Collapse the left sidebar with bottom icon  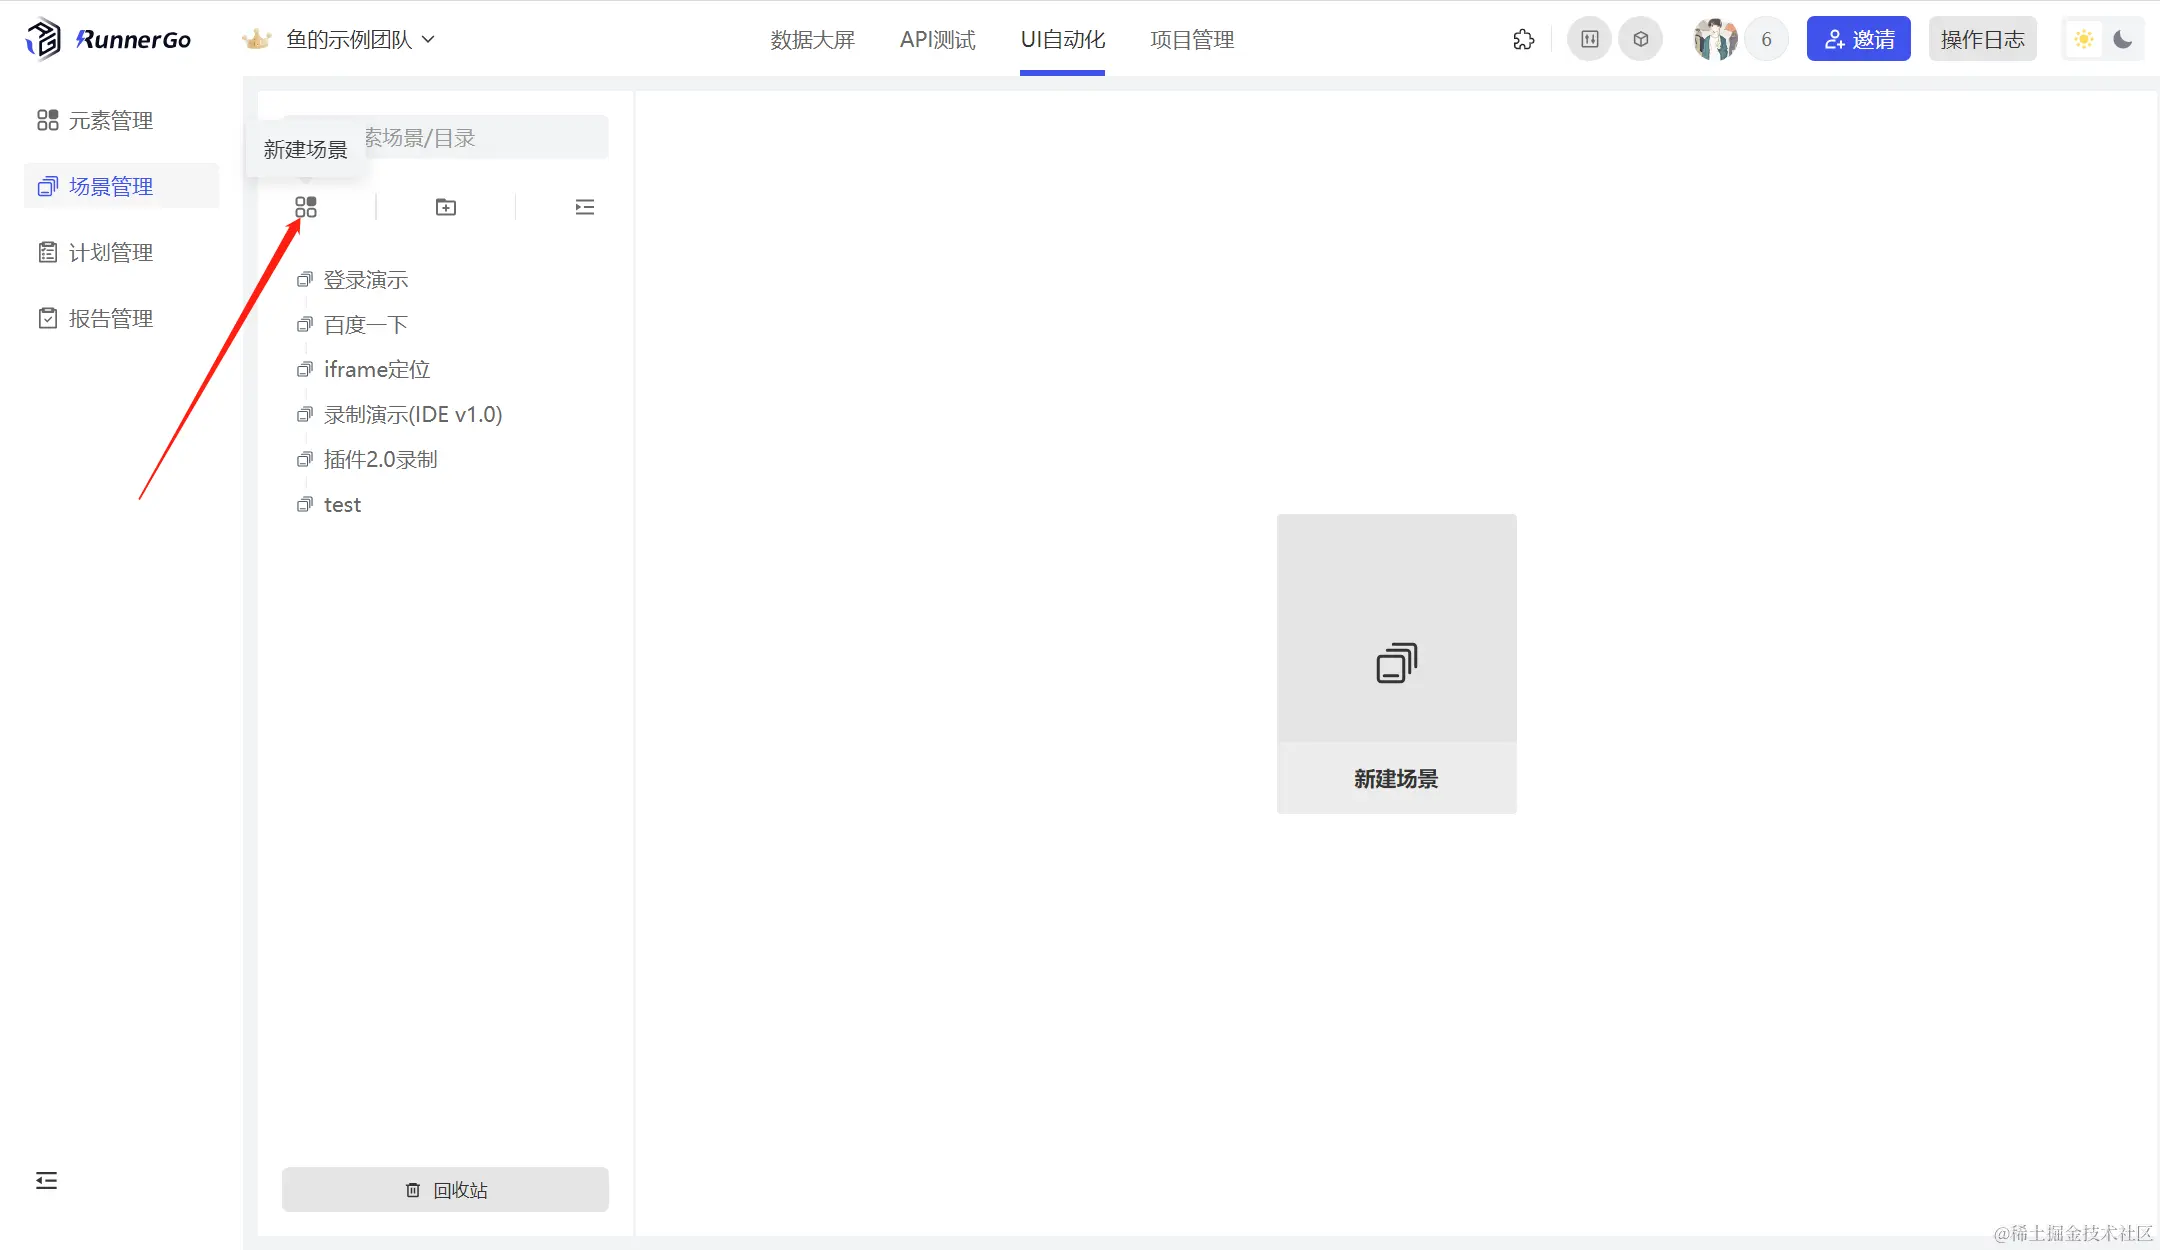pos(46,1181)
